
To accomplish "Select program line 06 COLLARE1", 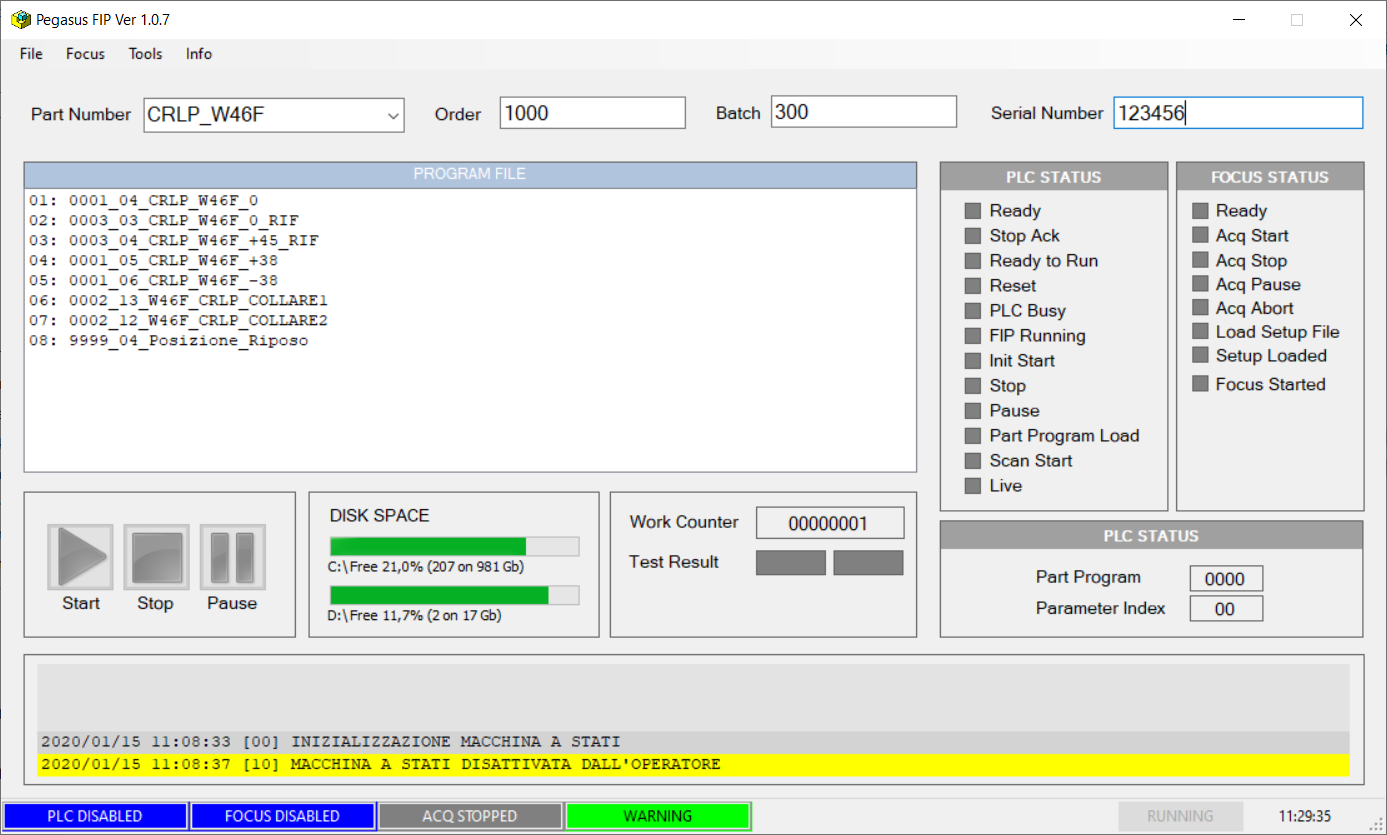I will (x=198, y=300).
